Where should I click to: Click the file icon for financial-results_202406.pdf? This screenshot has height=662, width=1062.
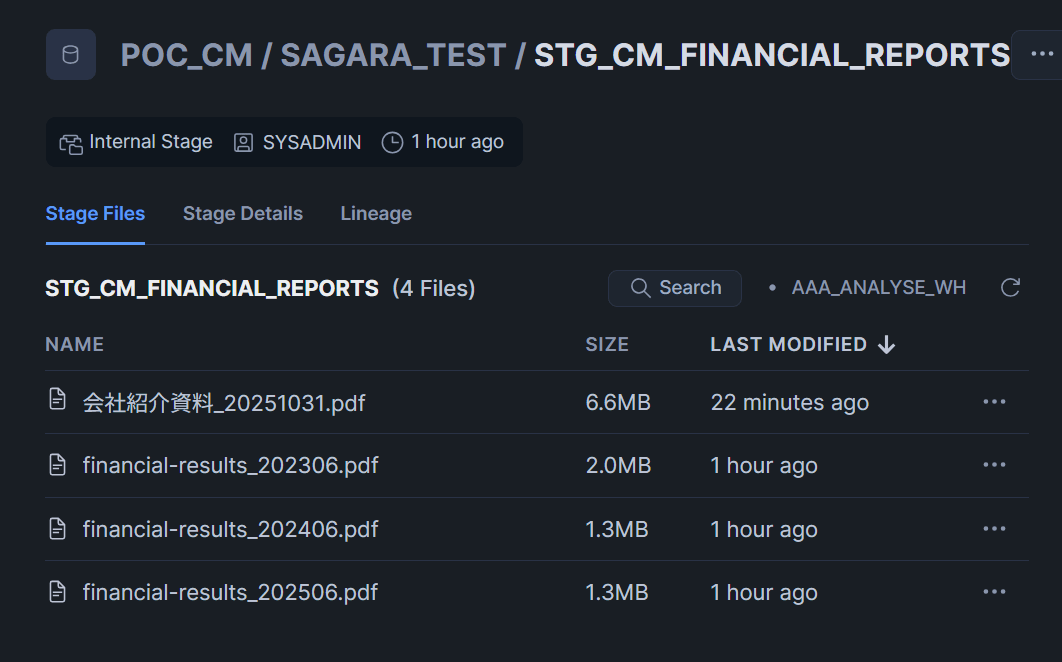58,529
